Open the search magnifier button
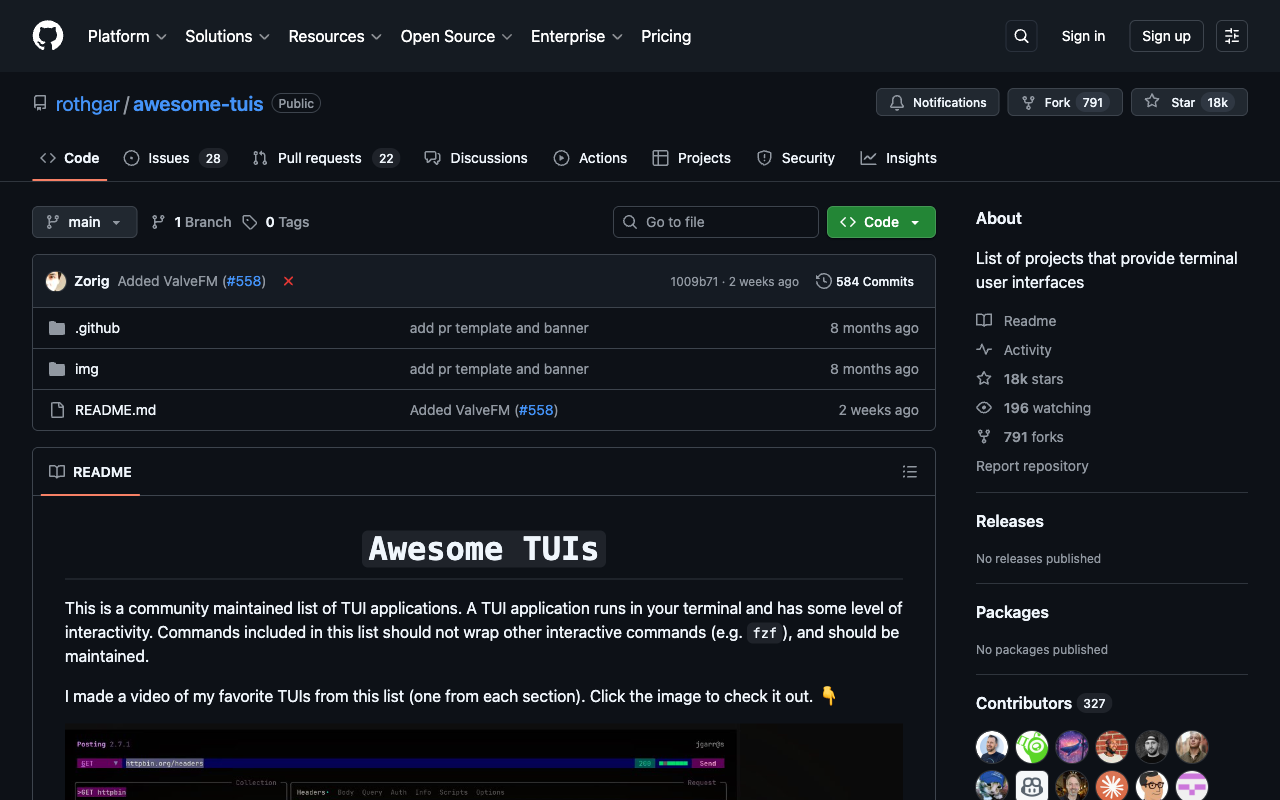The width and height of the screenshot is (1280, 800). click(x=1021, y=36)
